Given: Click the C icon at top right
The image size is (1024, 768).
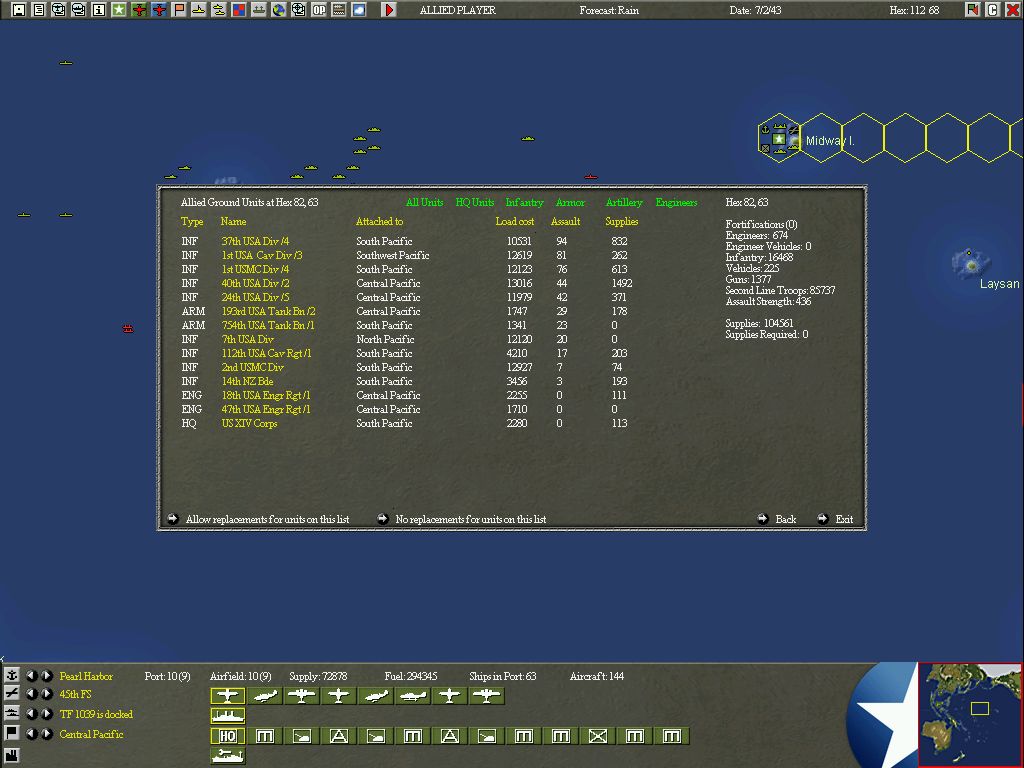Looking at the screenshot, I should pyautogui.click(x=993, y=10).
